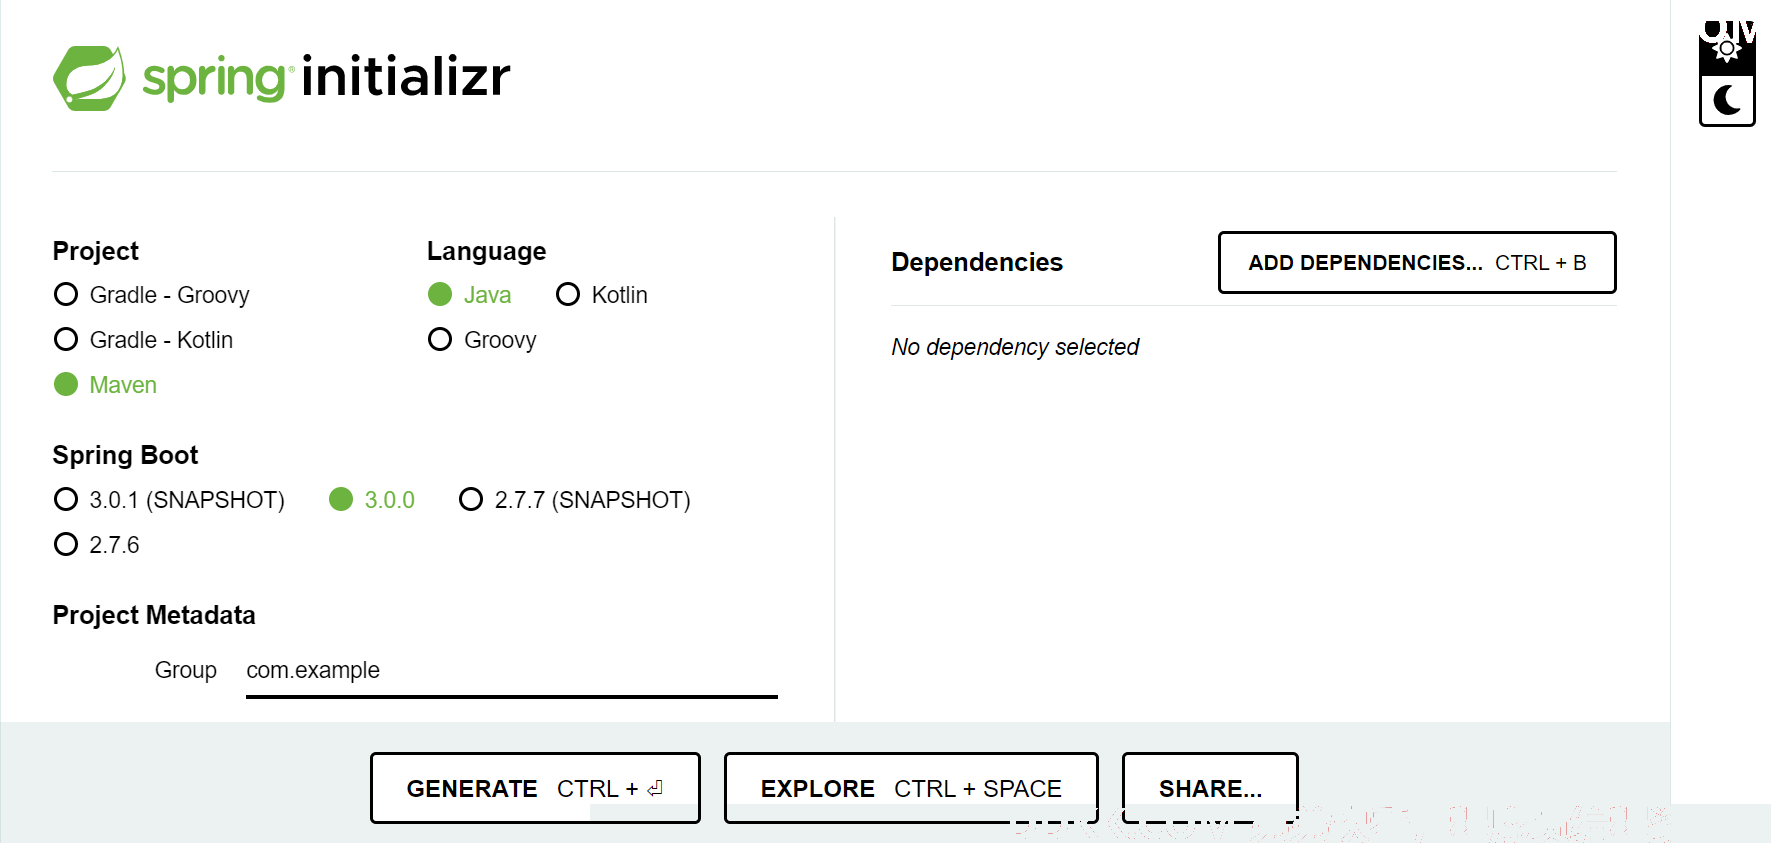Select Spring Boot version 2.7.6

[96, 545]
